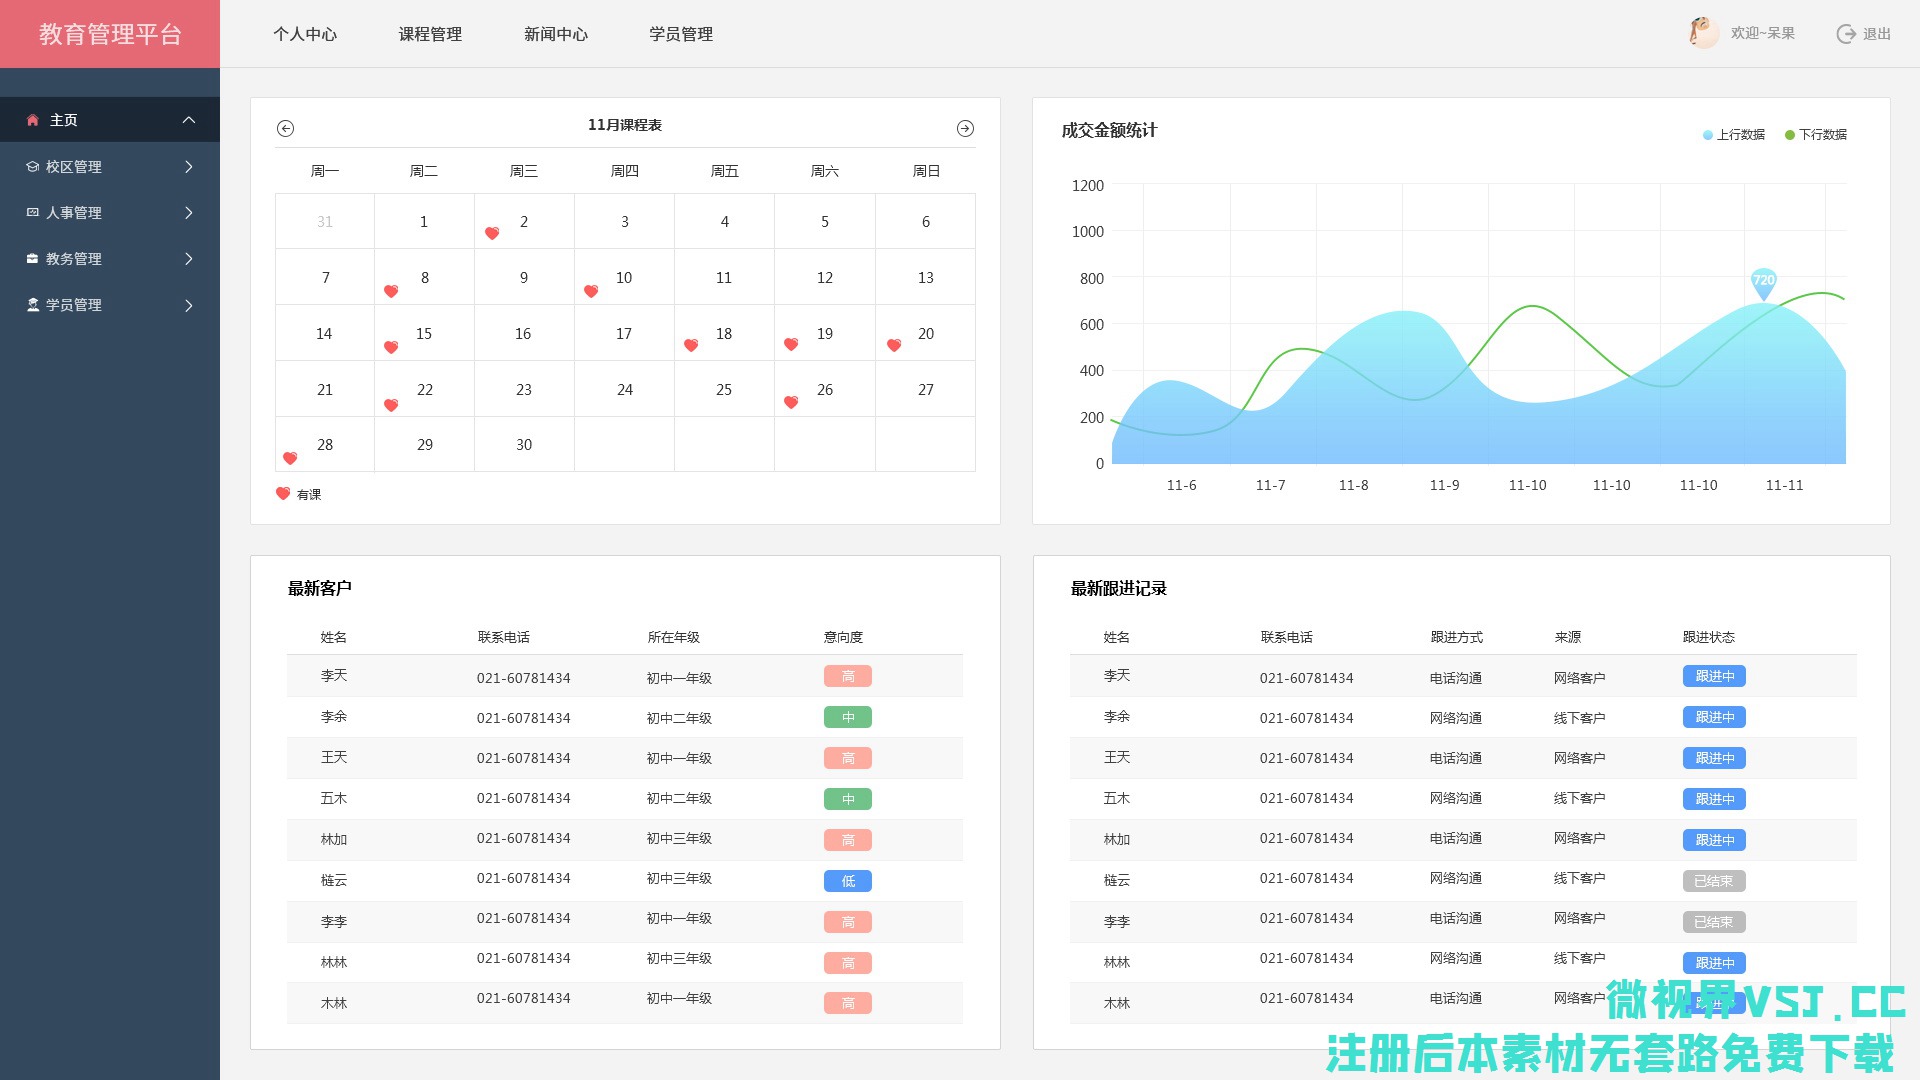The width and height of the screenshot is (1920, 1080).
Task: Click the logout arrow icon
Action: pyautogui.click(x=1846, y=34)
